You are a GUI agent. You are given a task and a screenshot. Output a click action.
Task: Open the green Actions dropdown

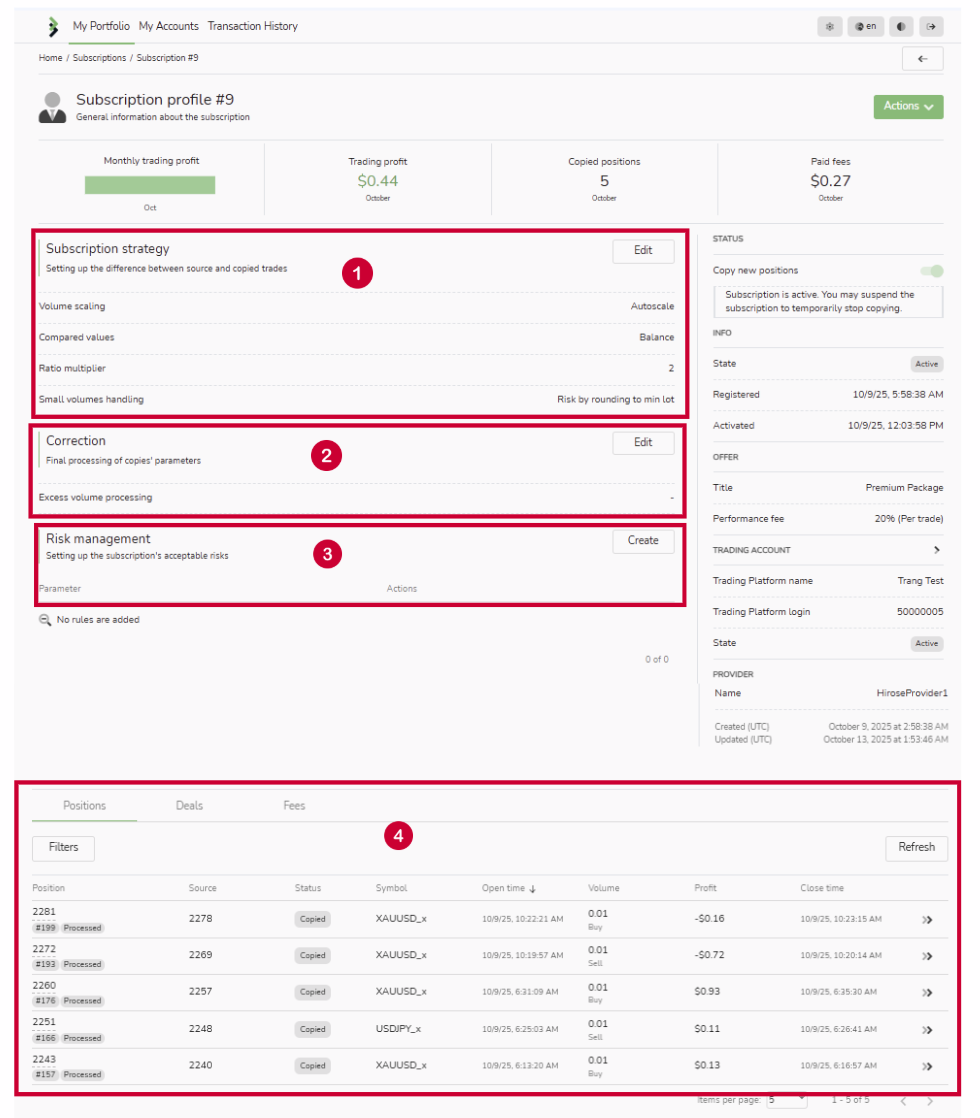[908, 106]
